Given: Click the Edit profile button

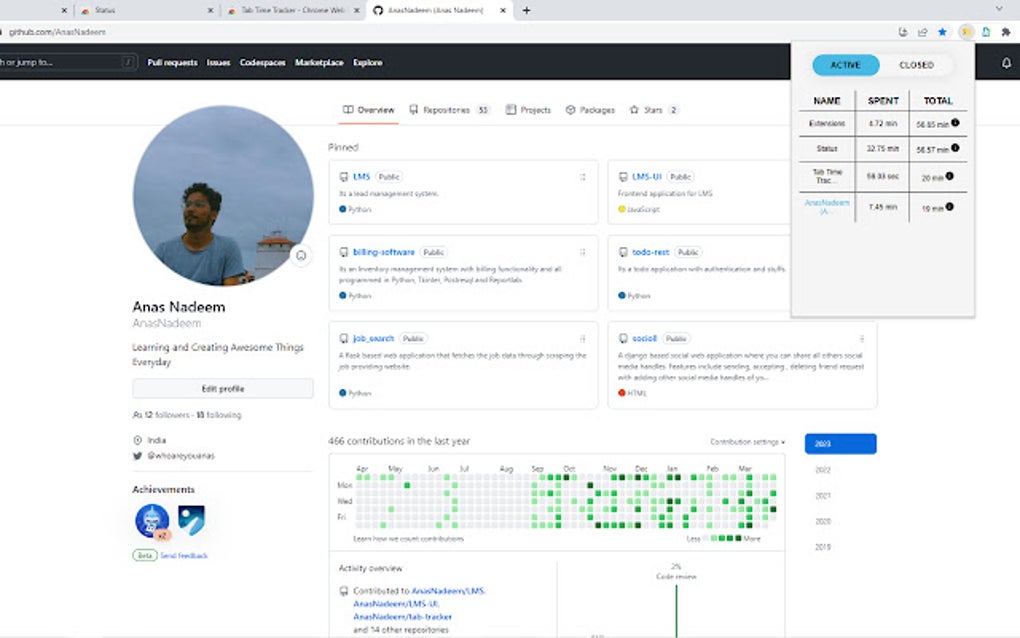Looking at the screenshot, I should pos(221,388).
